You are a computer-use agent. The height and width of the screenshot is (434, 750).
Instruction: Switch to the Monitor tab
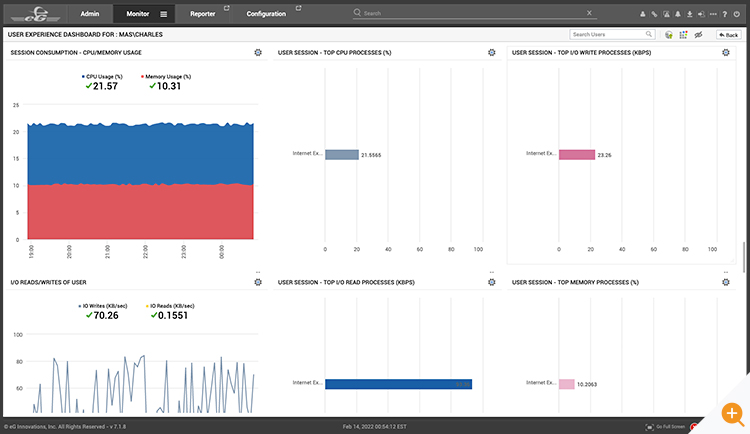(138, 14)
